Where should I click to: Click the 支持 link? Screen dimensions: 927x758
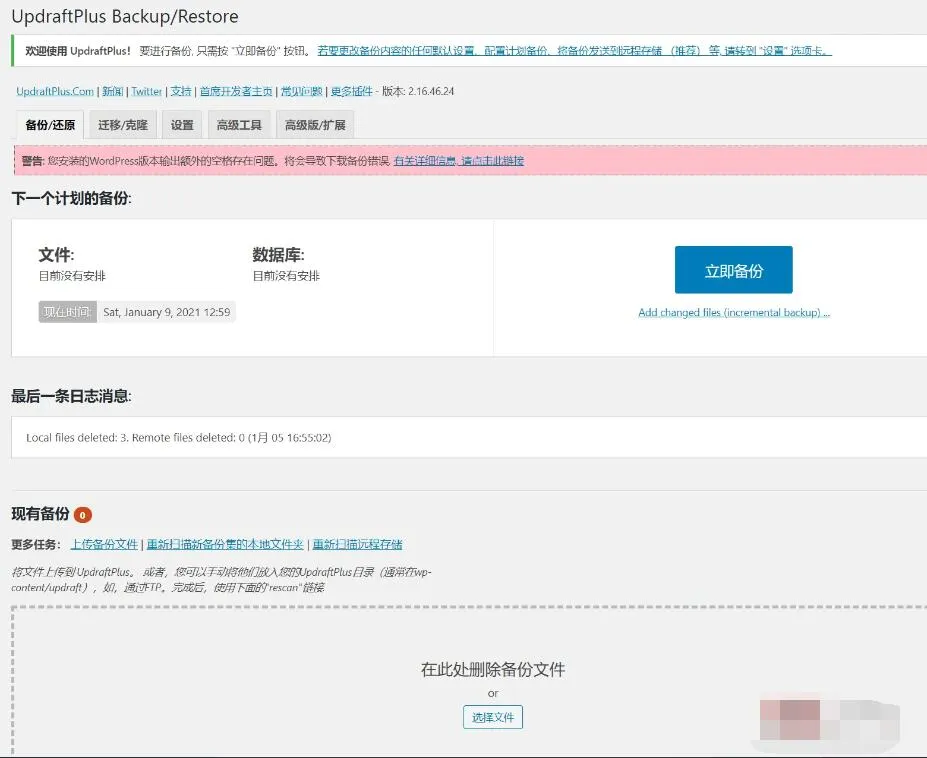(x=181, y=91)
